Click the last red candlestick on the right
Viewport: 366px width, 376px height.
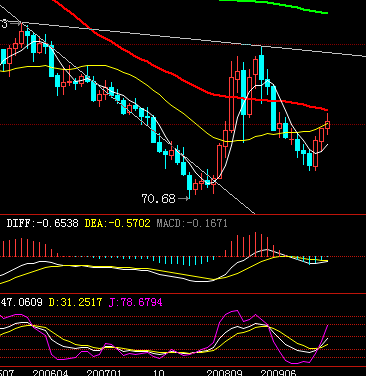click(328, 124)
